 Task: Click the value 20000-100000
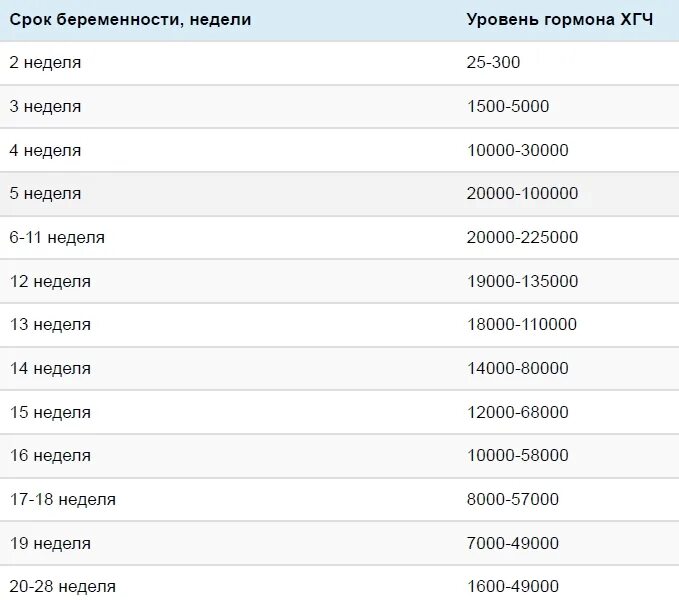click(x=522, y=194)
